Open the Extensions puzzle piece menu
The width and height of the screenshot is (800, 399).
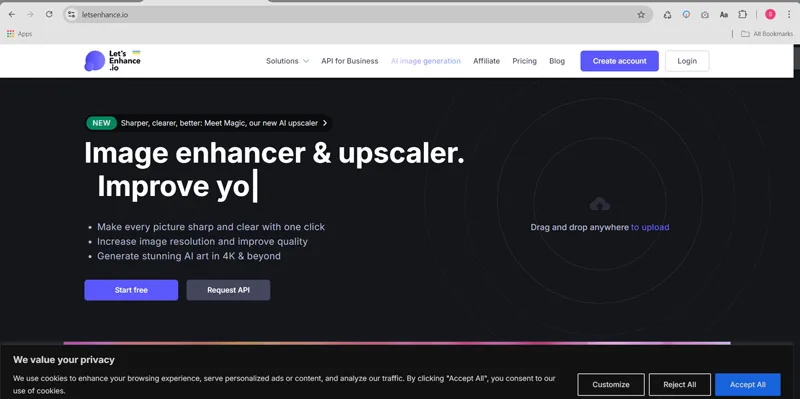(x=742, y=15)
